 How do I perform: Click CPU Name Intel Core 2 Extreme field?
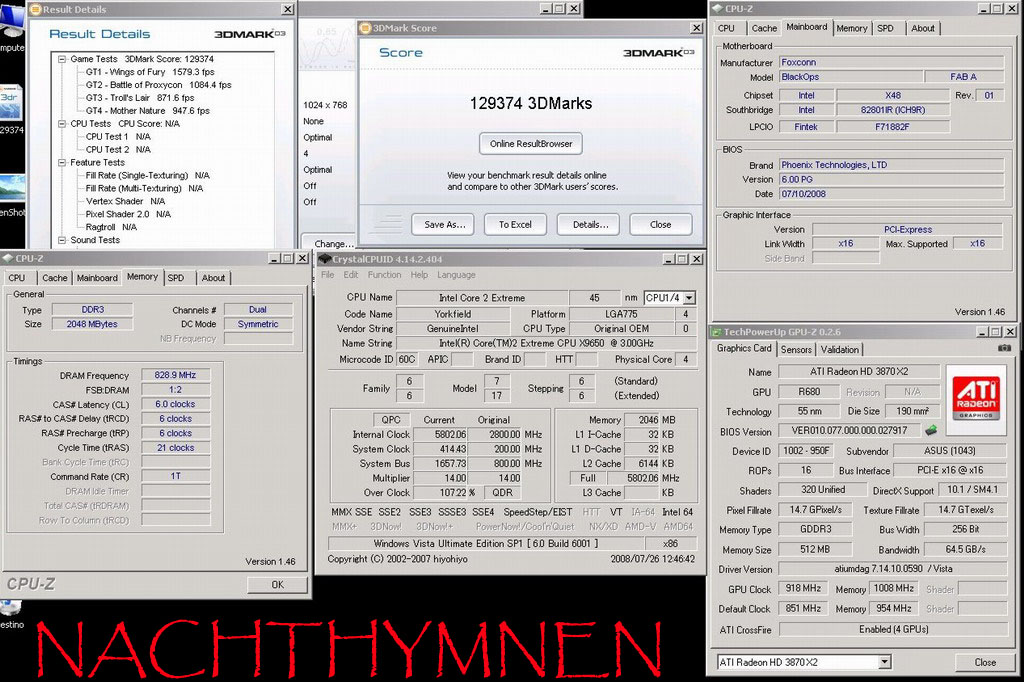482,298
